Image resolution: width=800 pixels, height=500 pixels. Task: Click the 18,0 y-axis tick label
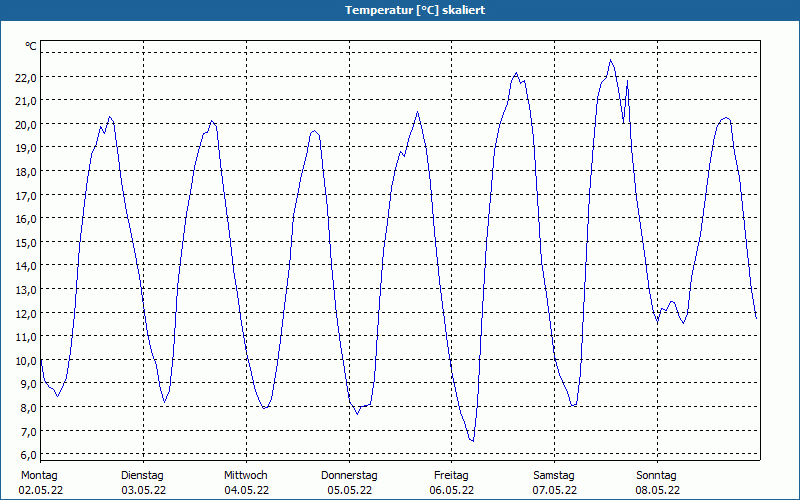click(26, 171)
